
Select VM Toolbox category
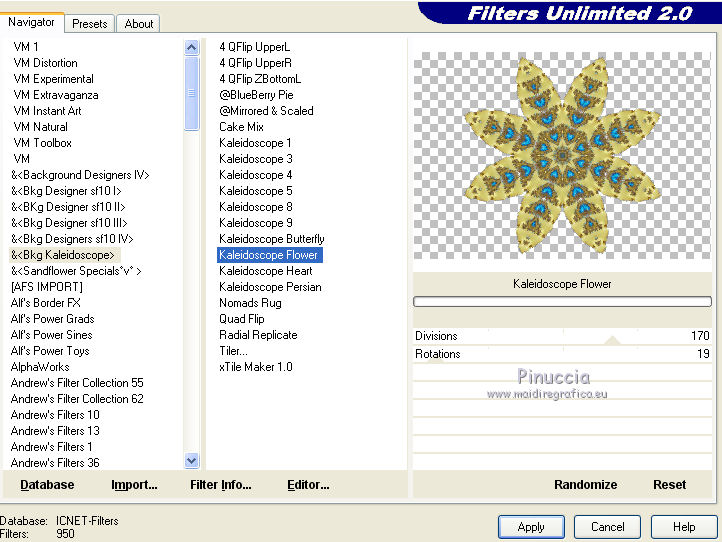pyautogui.click(x=42, y=143)
